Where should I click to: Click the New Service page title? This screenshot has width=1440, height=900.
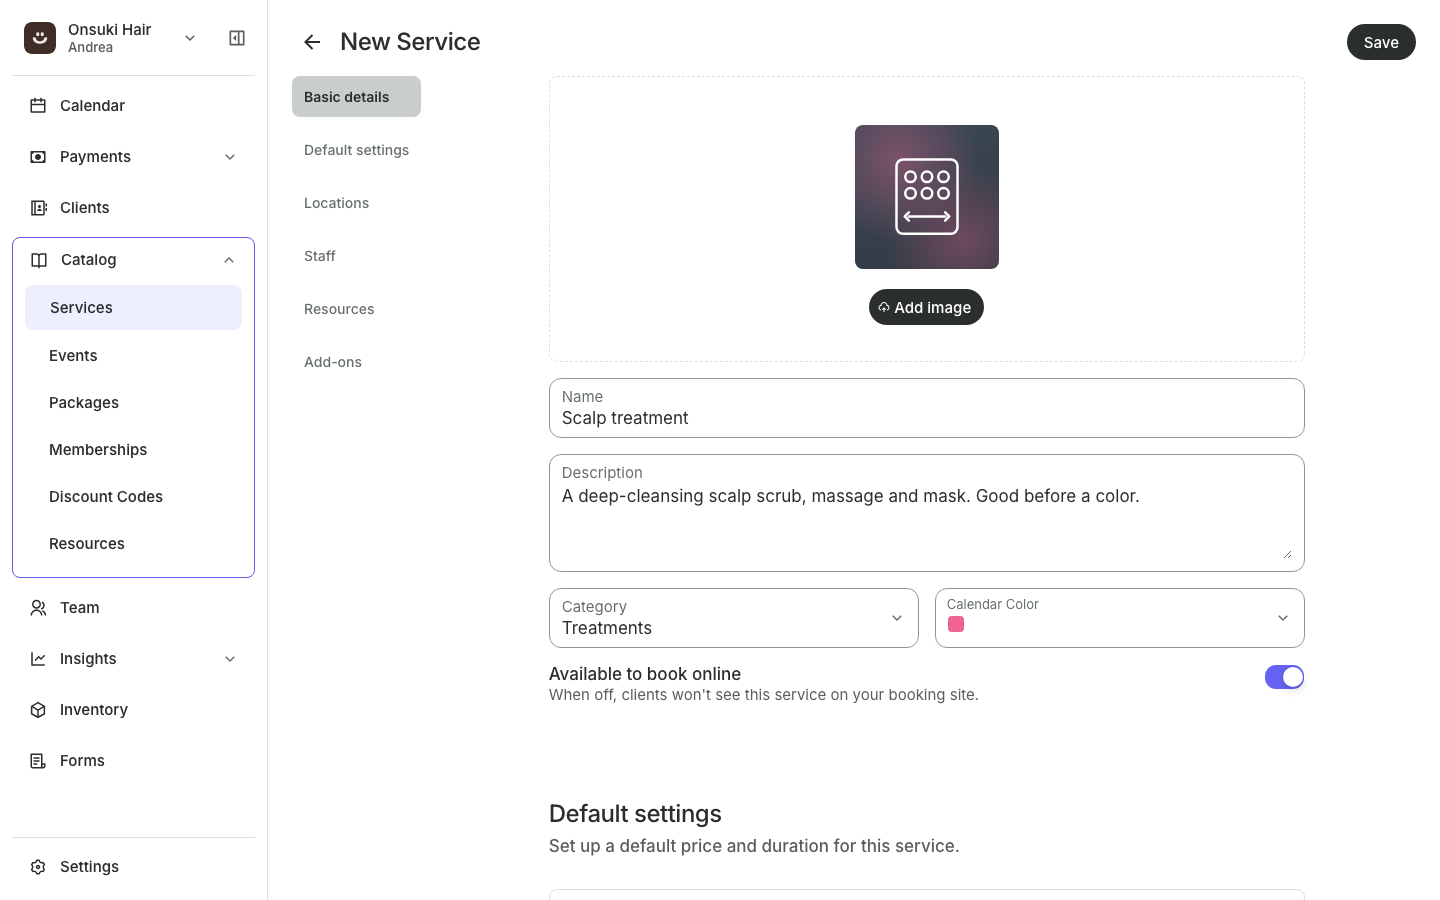(x=410, y=42)
